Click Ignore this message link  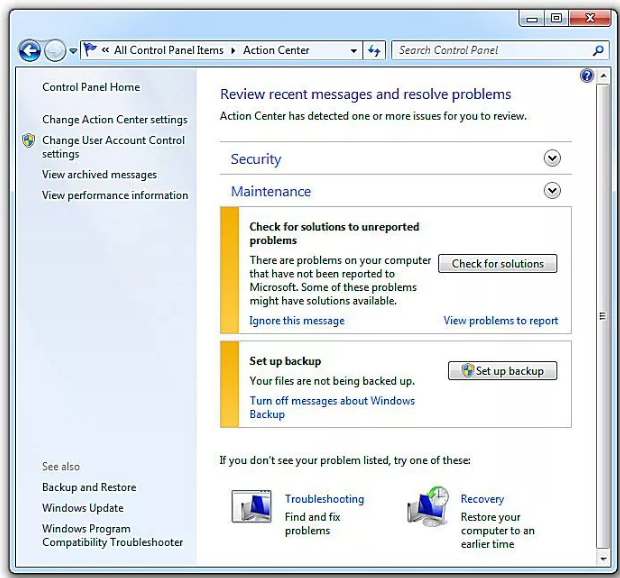tap(297, 321)
